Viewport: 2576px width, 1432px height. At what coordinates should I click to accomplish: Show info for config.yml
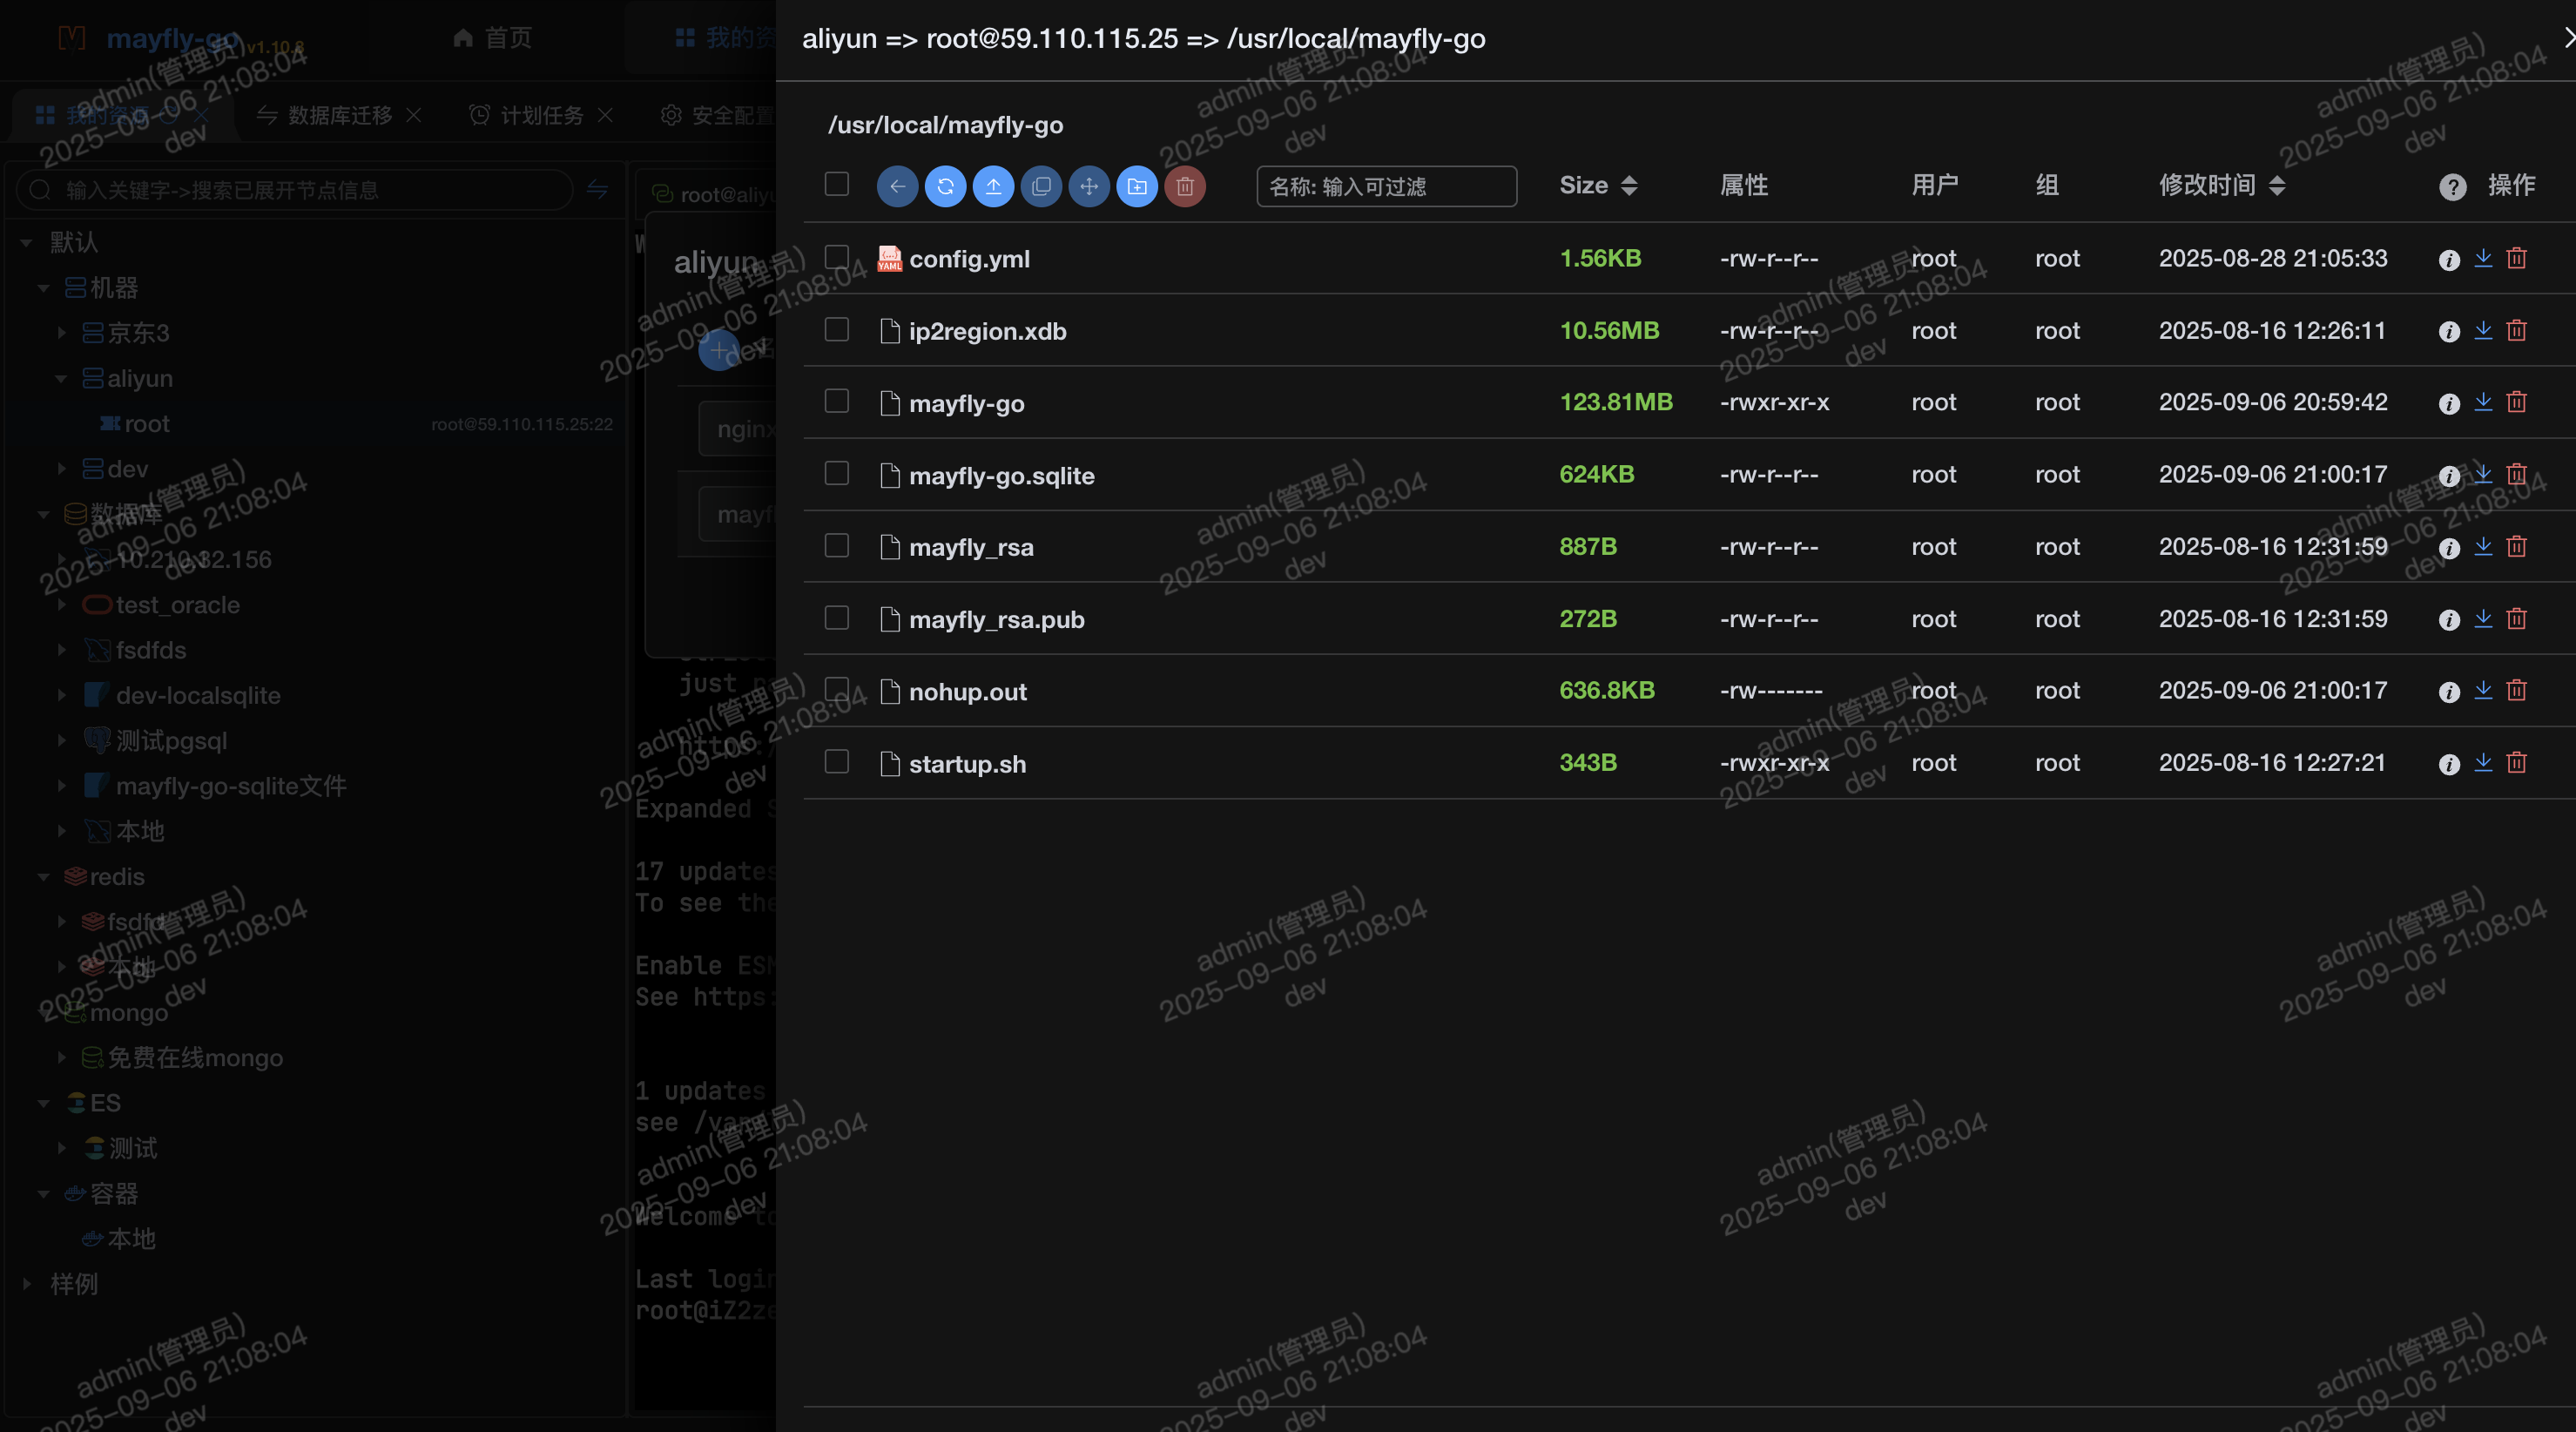pos(2449,260)
